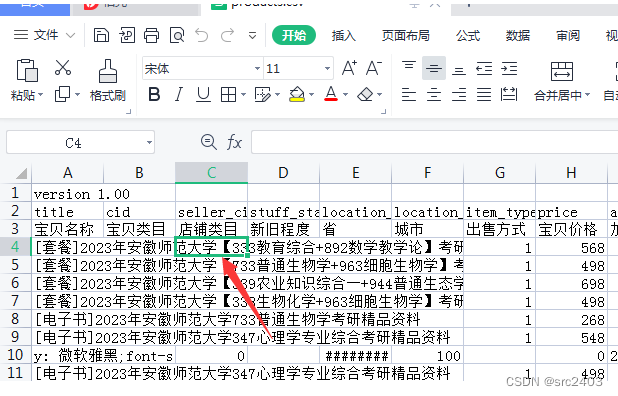The height and width of the screenshot is (396, 618).
Task: Open the File menu (文件)
Action: tap(44, 35)
